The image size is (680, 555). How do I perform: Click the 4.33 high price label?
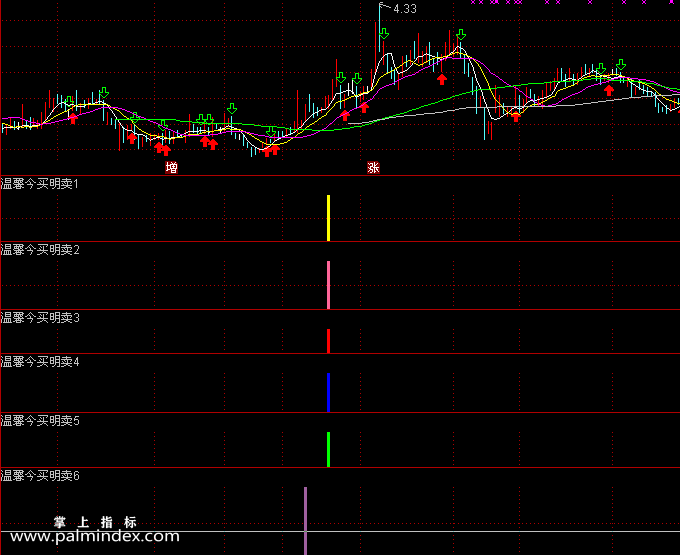click(x=405, y=9)
